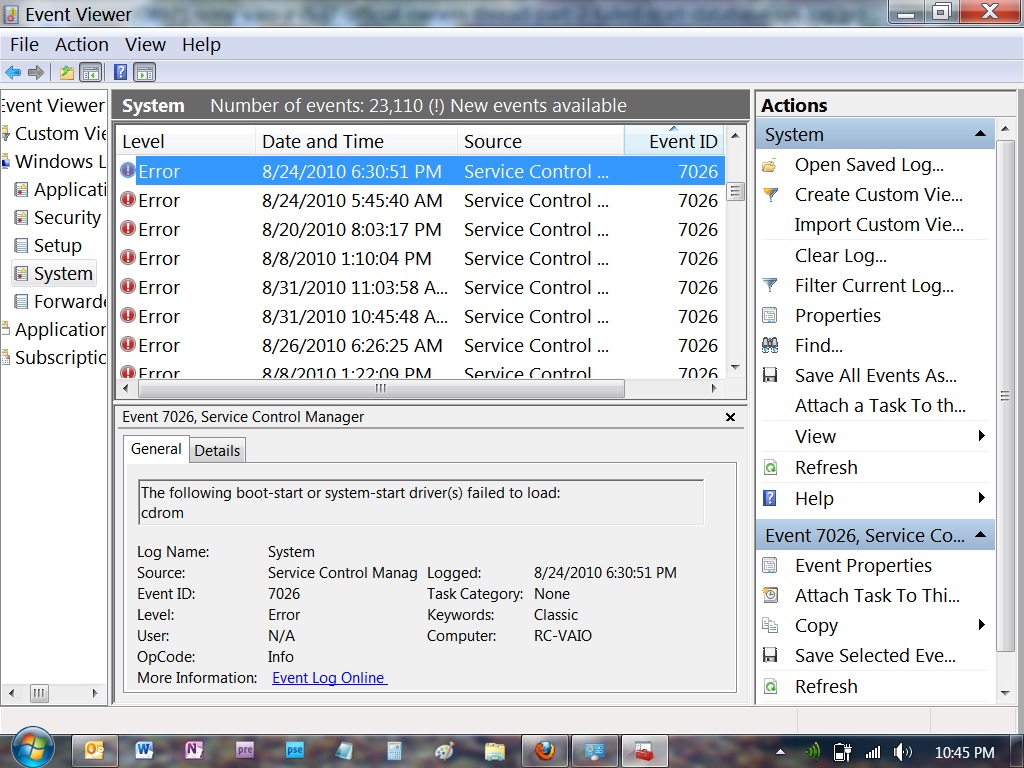This screenshot has width=1024, height=768.
Task: Expand the View submenu arrow
Action: [981, 436]
